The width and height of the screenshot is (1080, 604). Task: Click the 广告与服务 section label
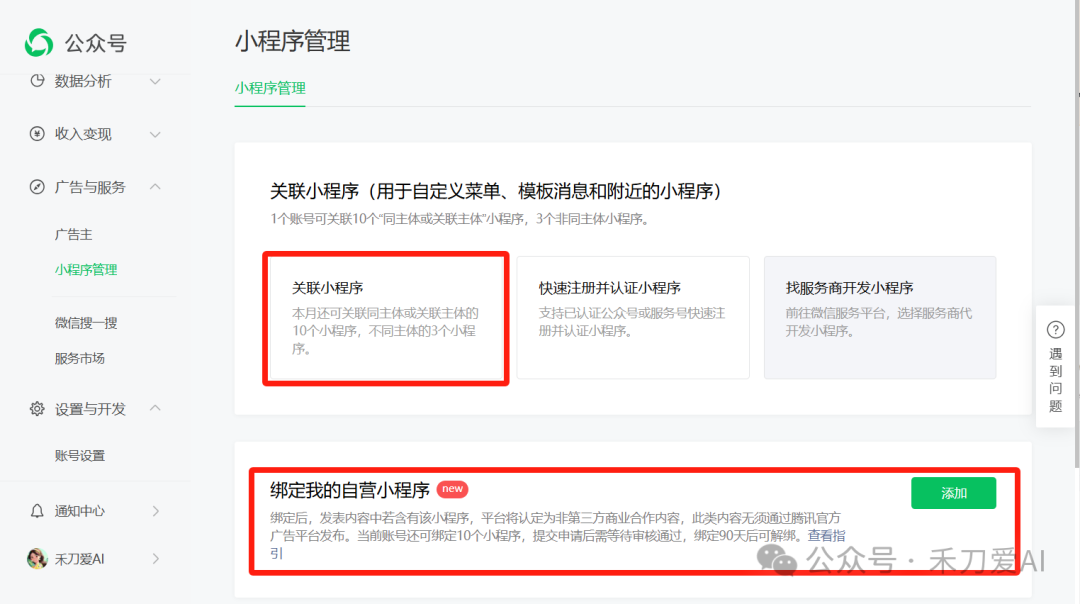pos(90,187)
